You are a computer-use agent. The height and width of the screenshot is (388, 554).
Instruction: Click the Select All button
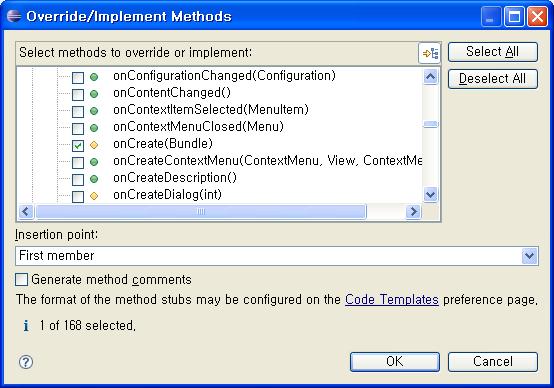[493, 52]
